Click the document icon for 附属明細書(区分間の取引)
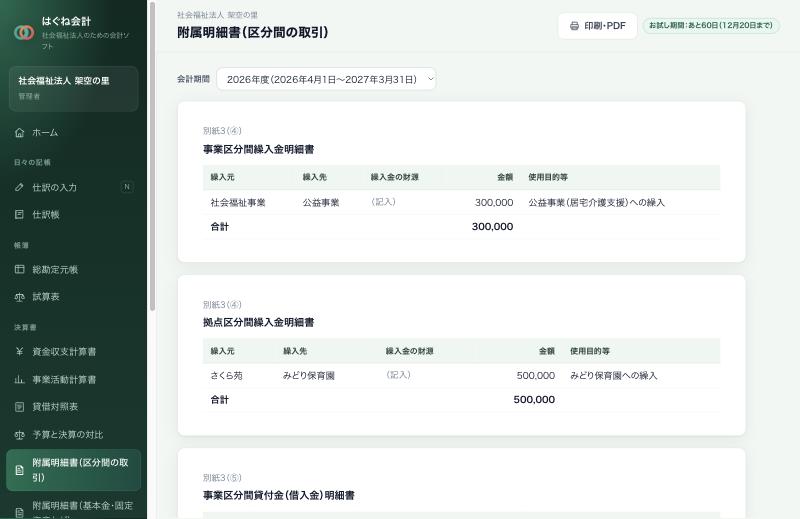 tap(19, 470)
